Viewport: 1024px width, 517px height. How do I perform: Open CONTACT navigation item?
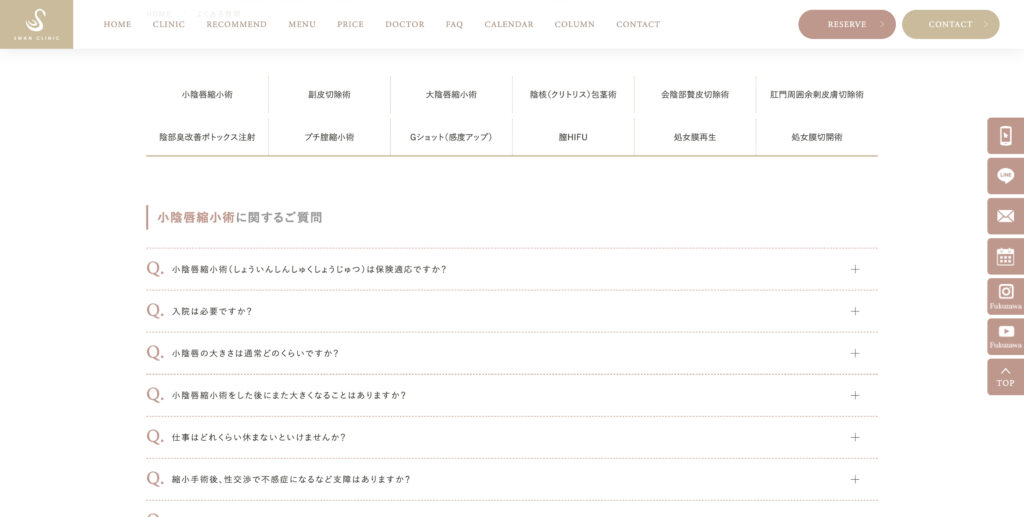click(638, 24)
